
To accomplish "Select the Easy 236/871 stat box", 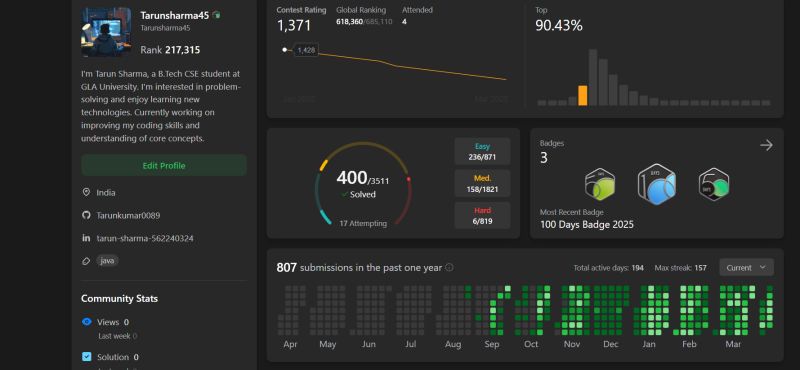I will point(482,152).
